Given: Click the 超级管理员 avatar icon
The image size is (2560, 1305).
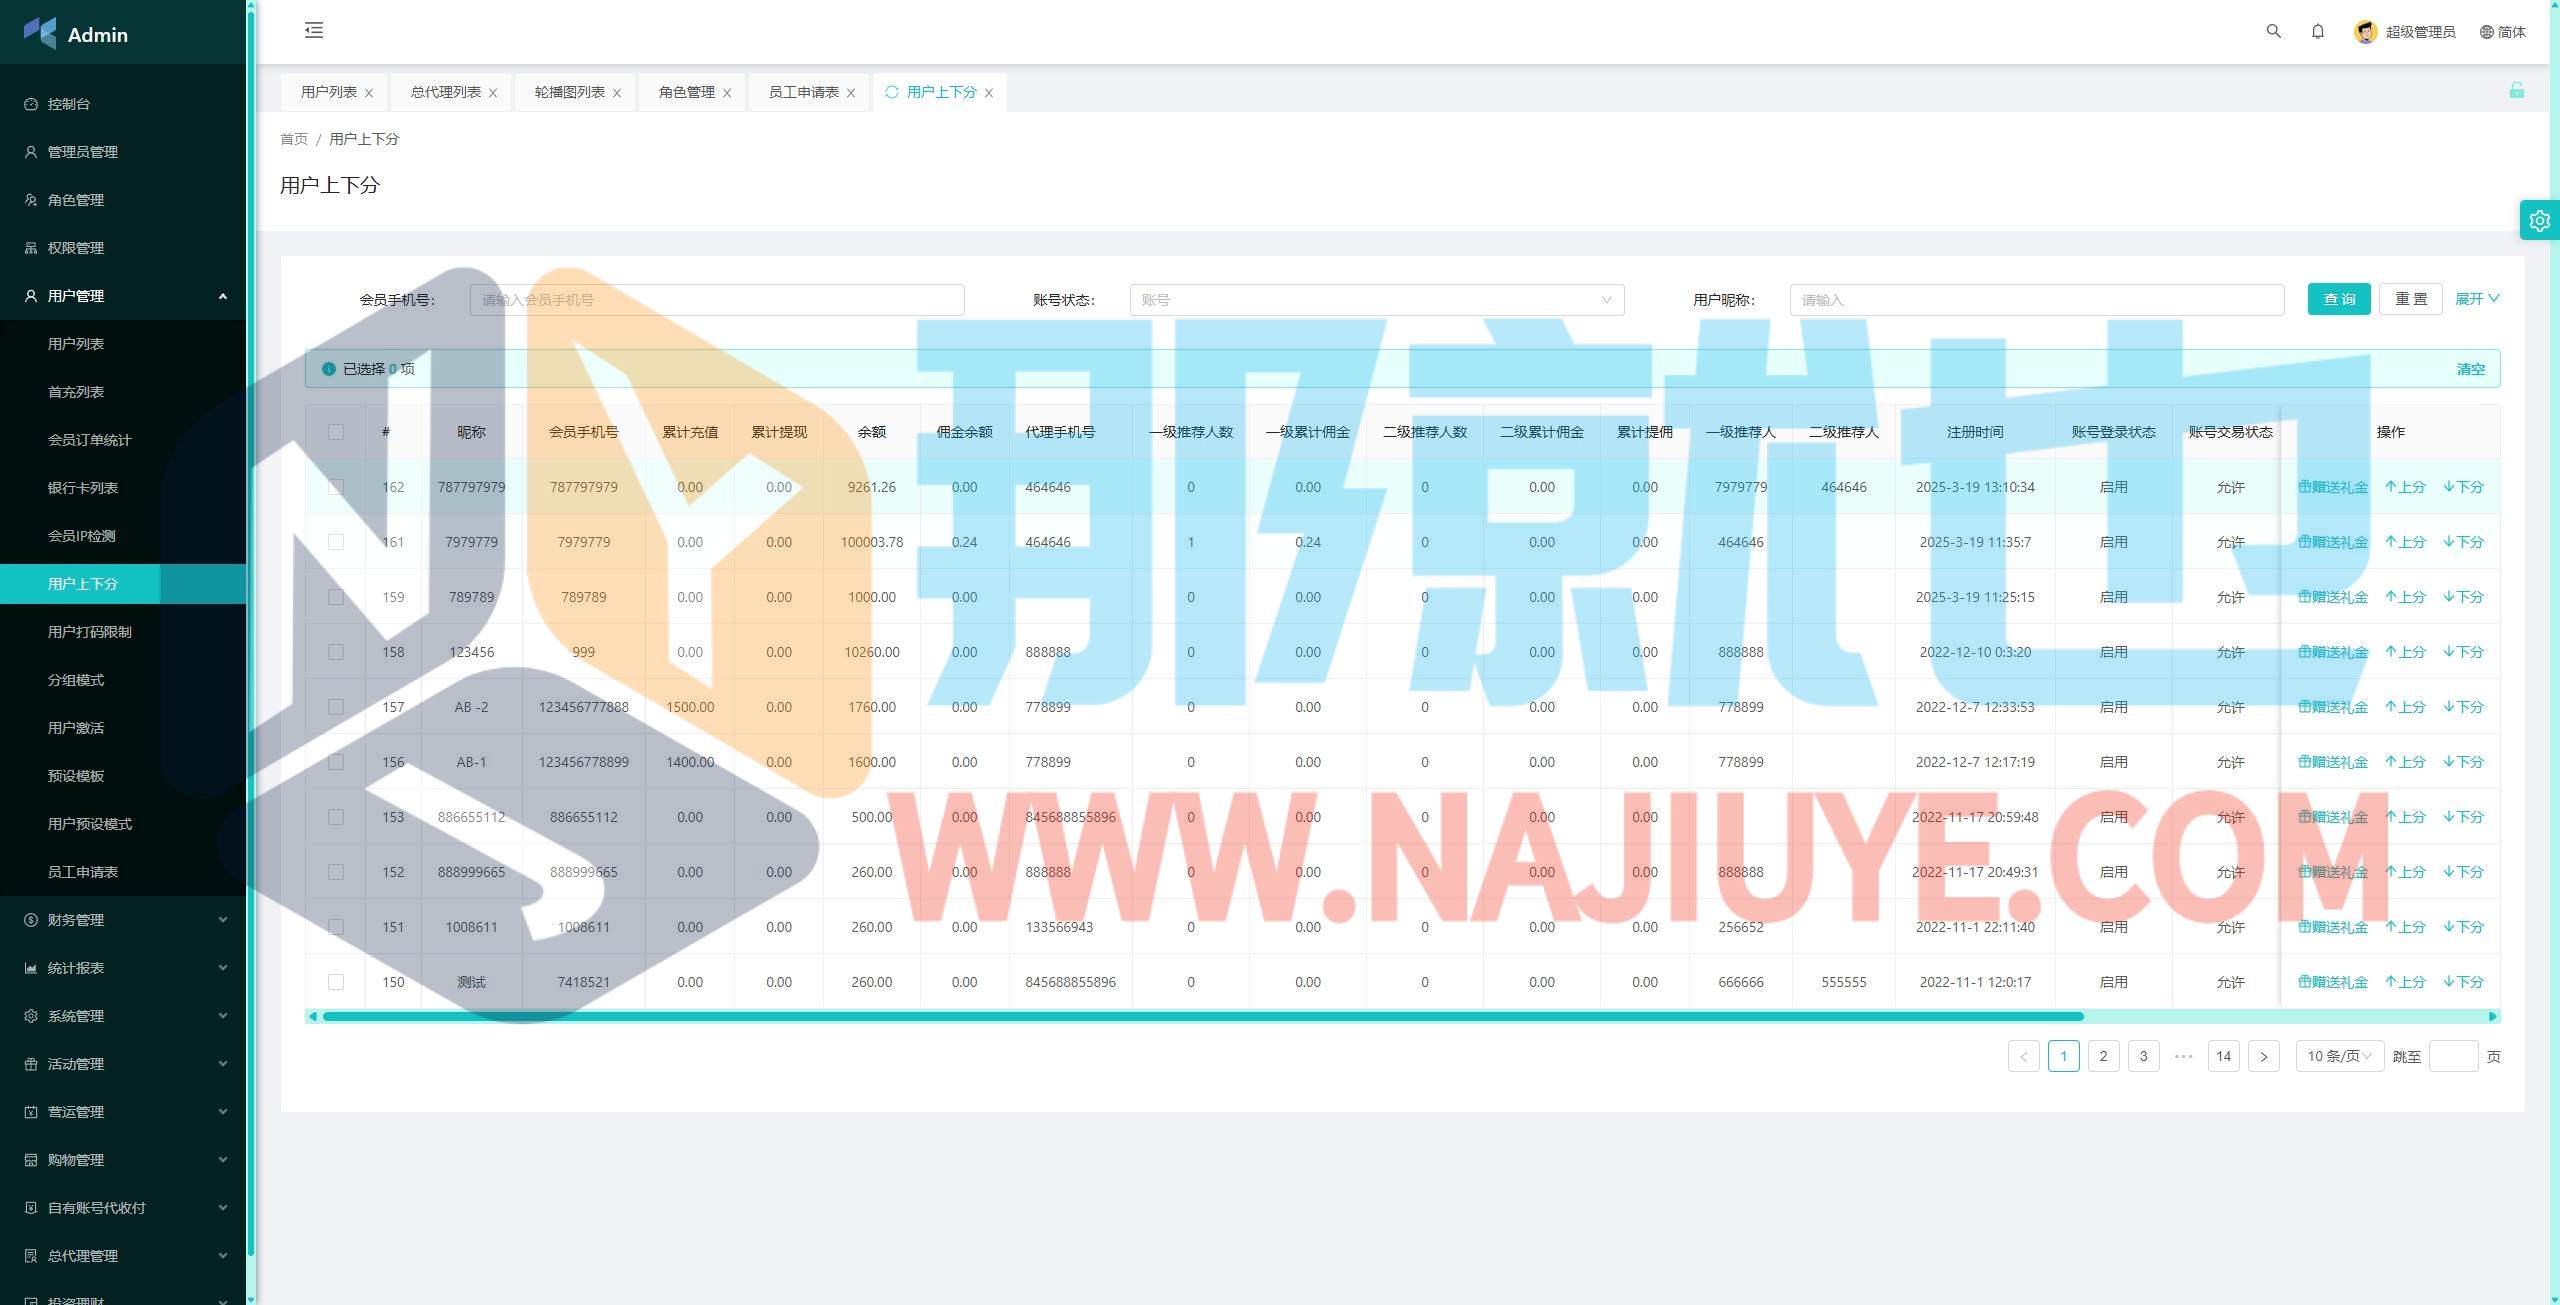Looking at the screenshot, I should 2365,32.
